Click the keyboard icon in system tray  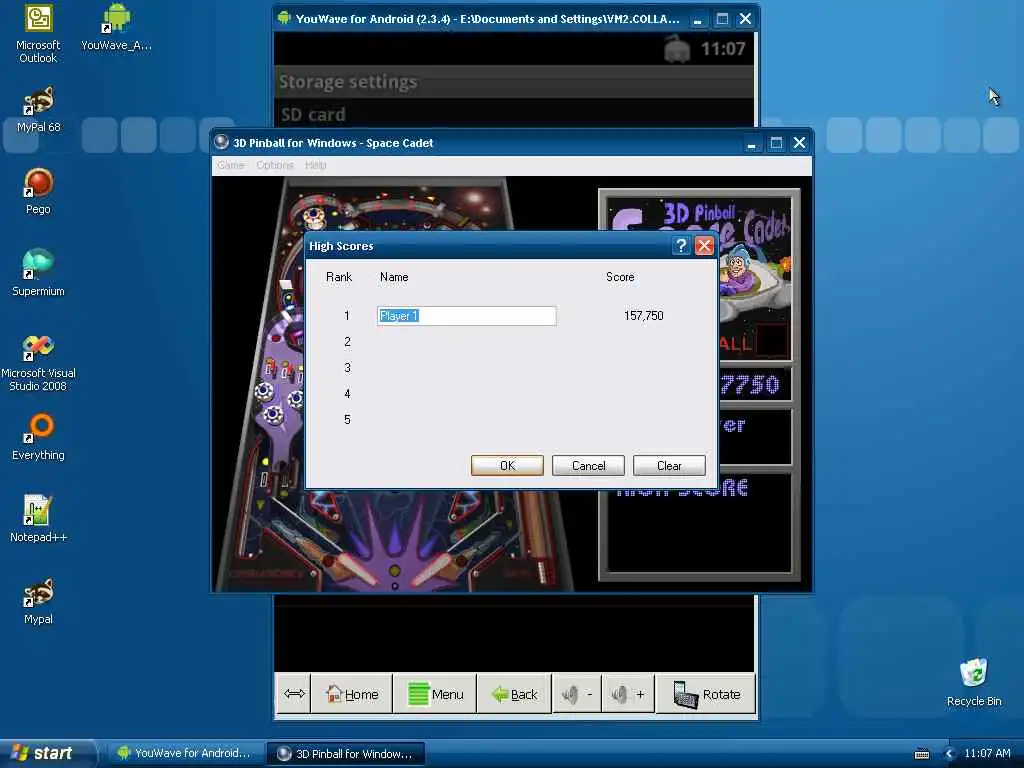click(922, 754)
